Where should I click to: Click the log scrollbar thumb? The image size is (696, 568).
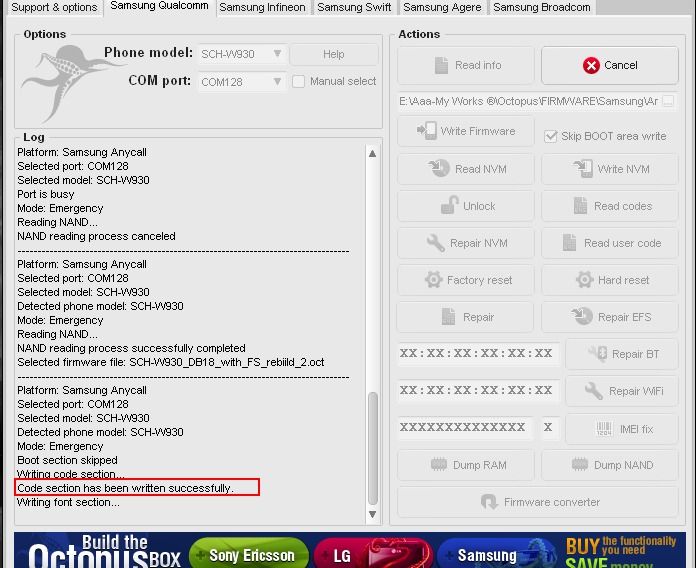373,448
